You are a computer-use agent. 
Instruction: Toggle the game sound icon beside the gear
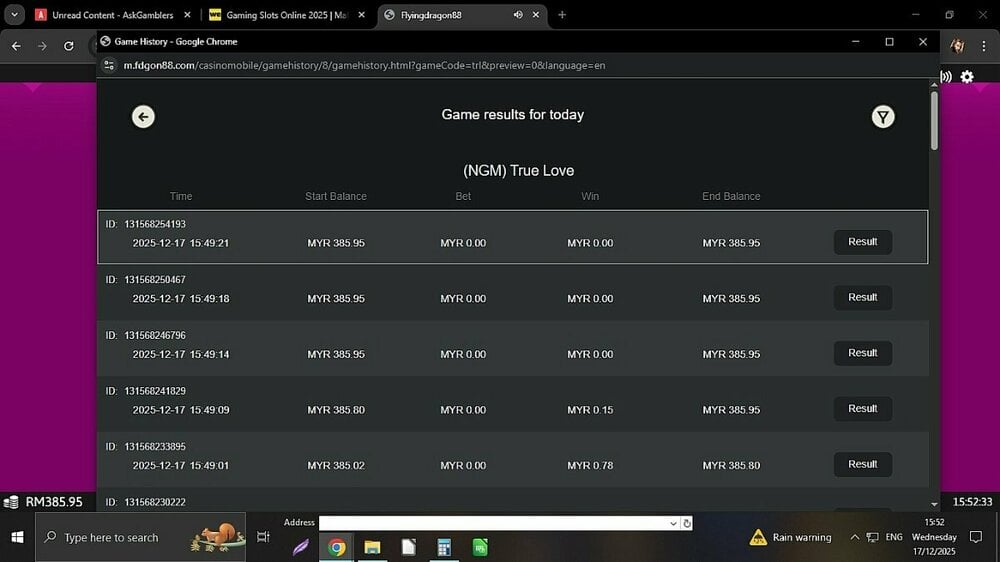click(945, 77)
